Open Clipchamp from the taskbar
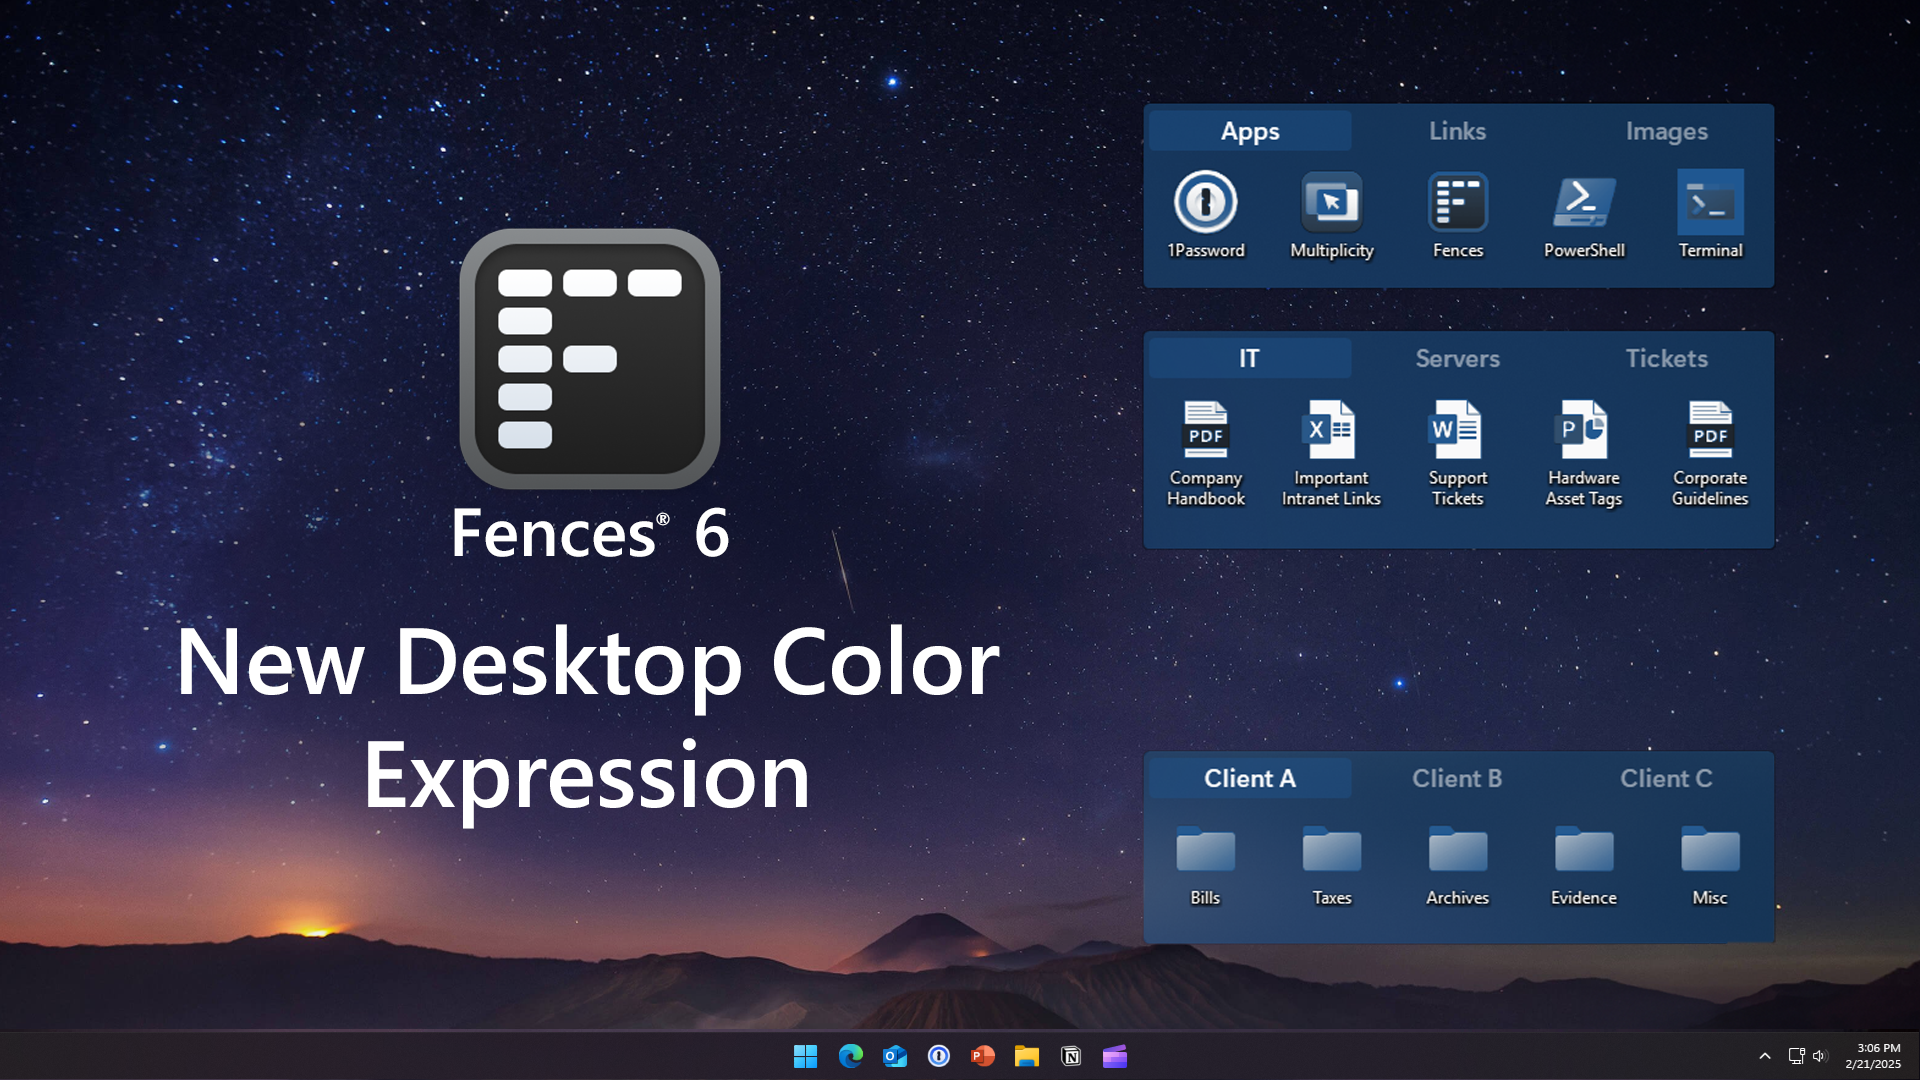This screenshot has width=1920, height=1080. (1115, 1056)
